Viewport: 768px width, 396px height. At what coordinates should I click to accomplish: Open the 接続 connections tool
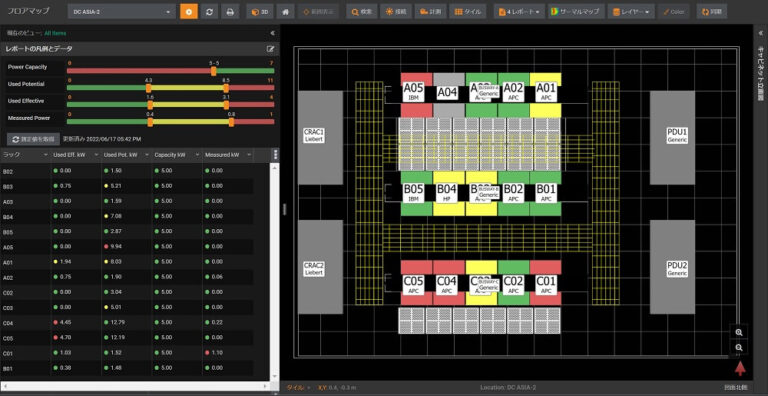click(396, 11)
